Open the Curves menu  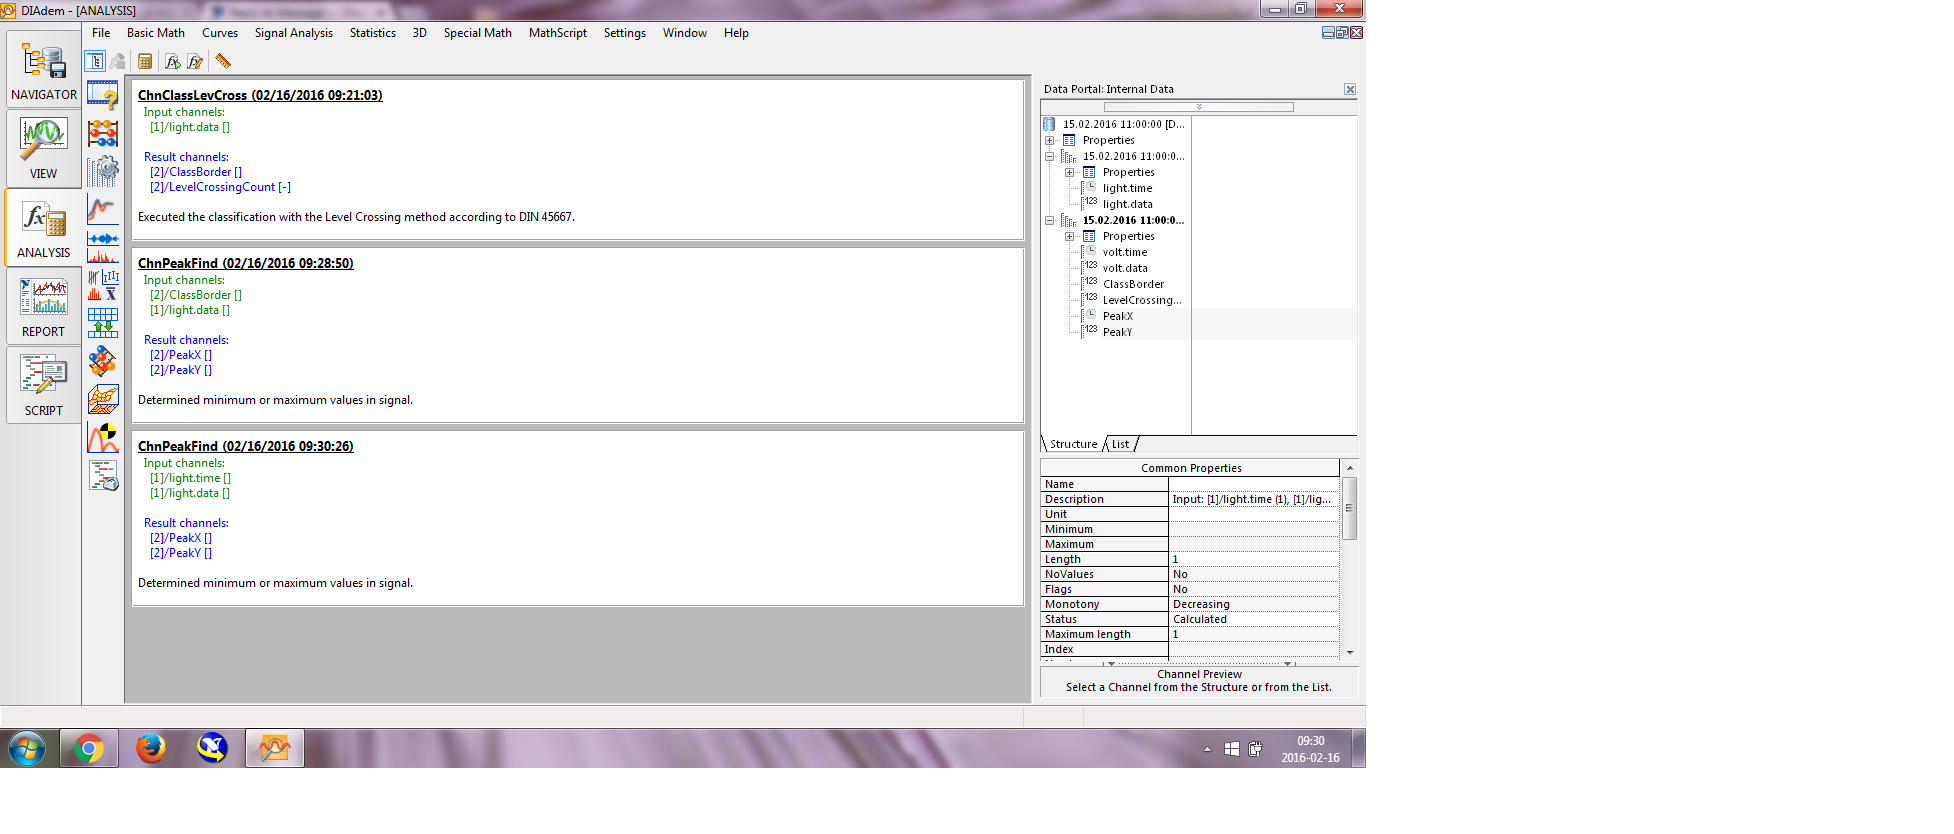(x=220, y=33)
